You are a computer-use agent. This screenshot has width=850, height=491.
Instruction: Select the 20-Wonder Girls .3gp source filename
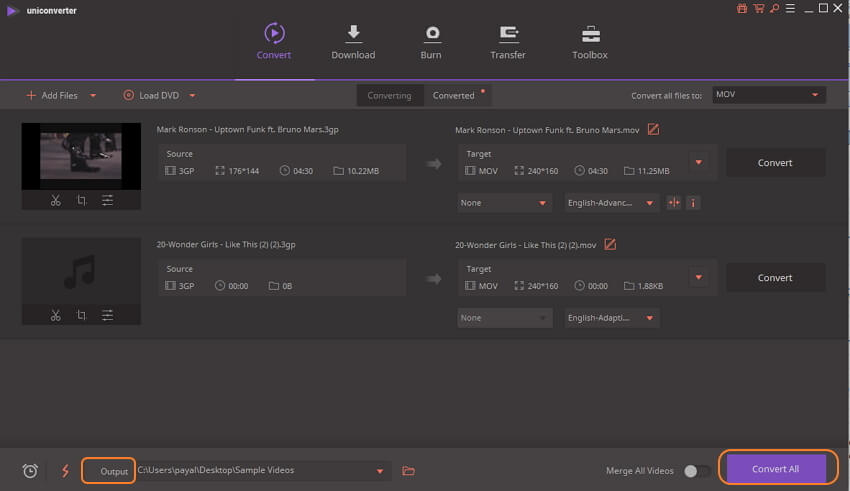coord(226,244)
